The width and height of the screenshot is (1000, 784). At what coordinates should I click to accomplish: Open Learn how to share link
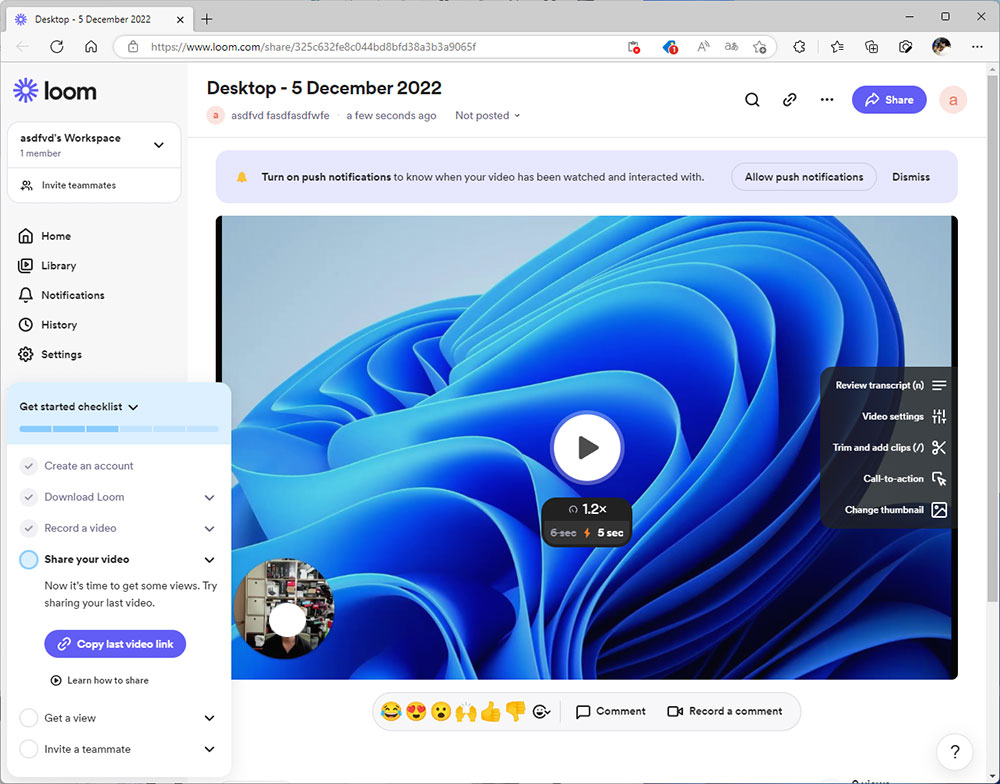[x=99, y=681]
